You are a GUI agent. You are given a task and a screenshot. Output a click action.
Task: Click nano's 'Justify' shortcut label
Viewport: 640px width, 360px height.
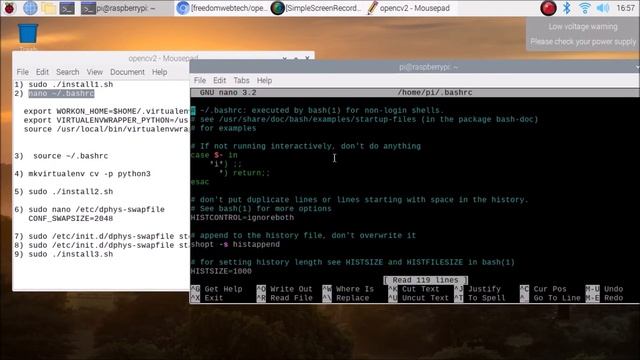[x=484, y=289]
